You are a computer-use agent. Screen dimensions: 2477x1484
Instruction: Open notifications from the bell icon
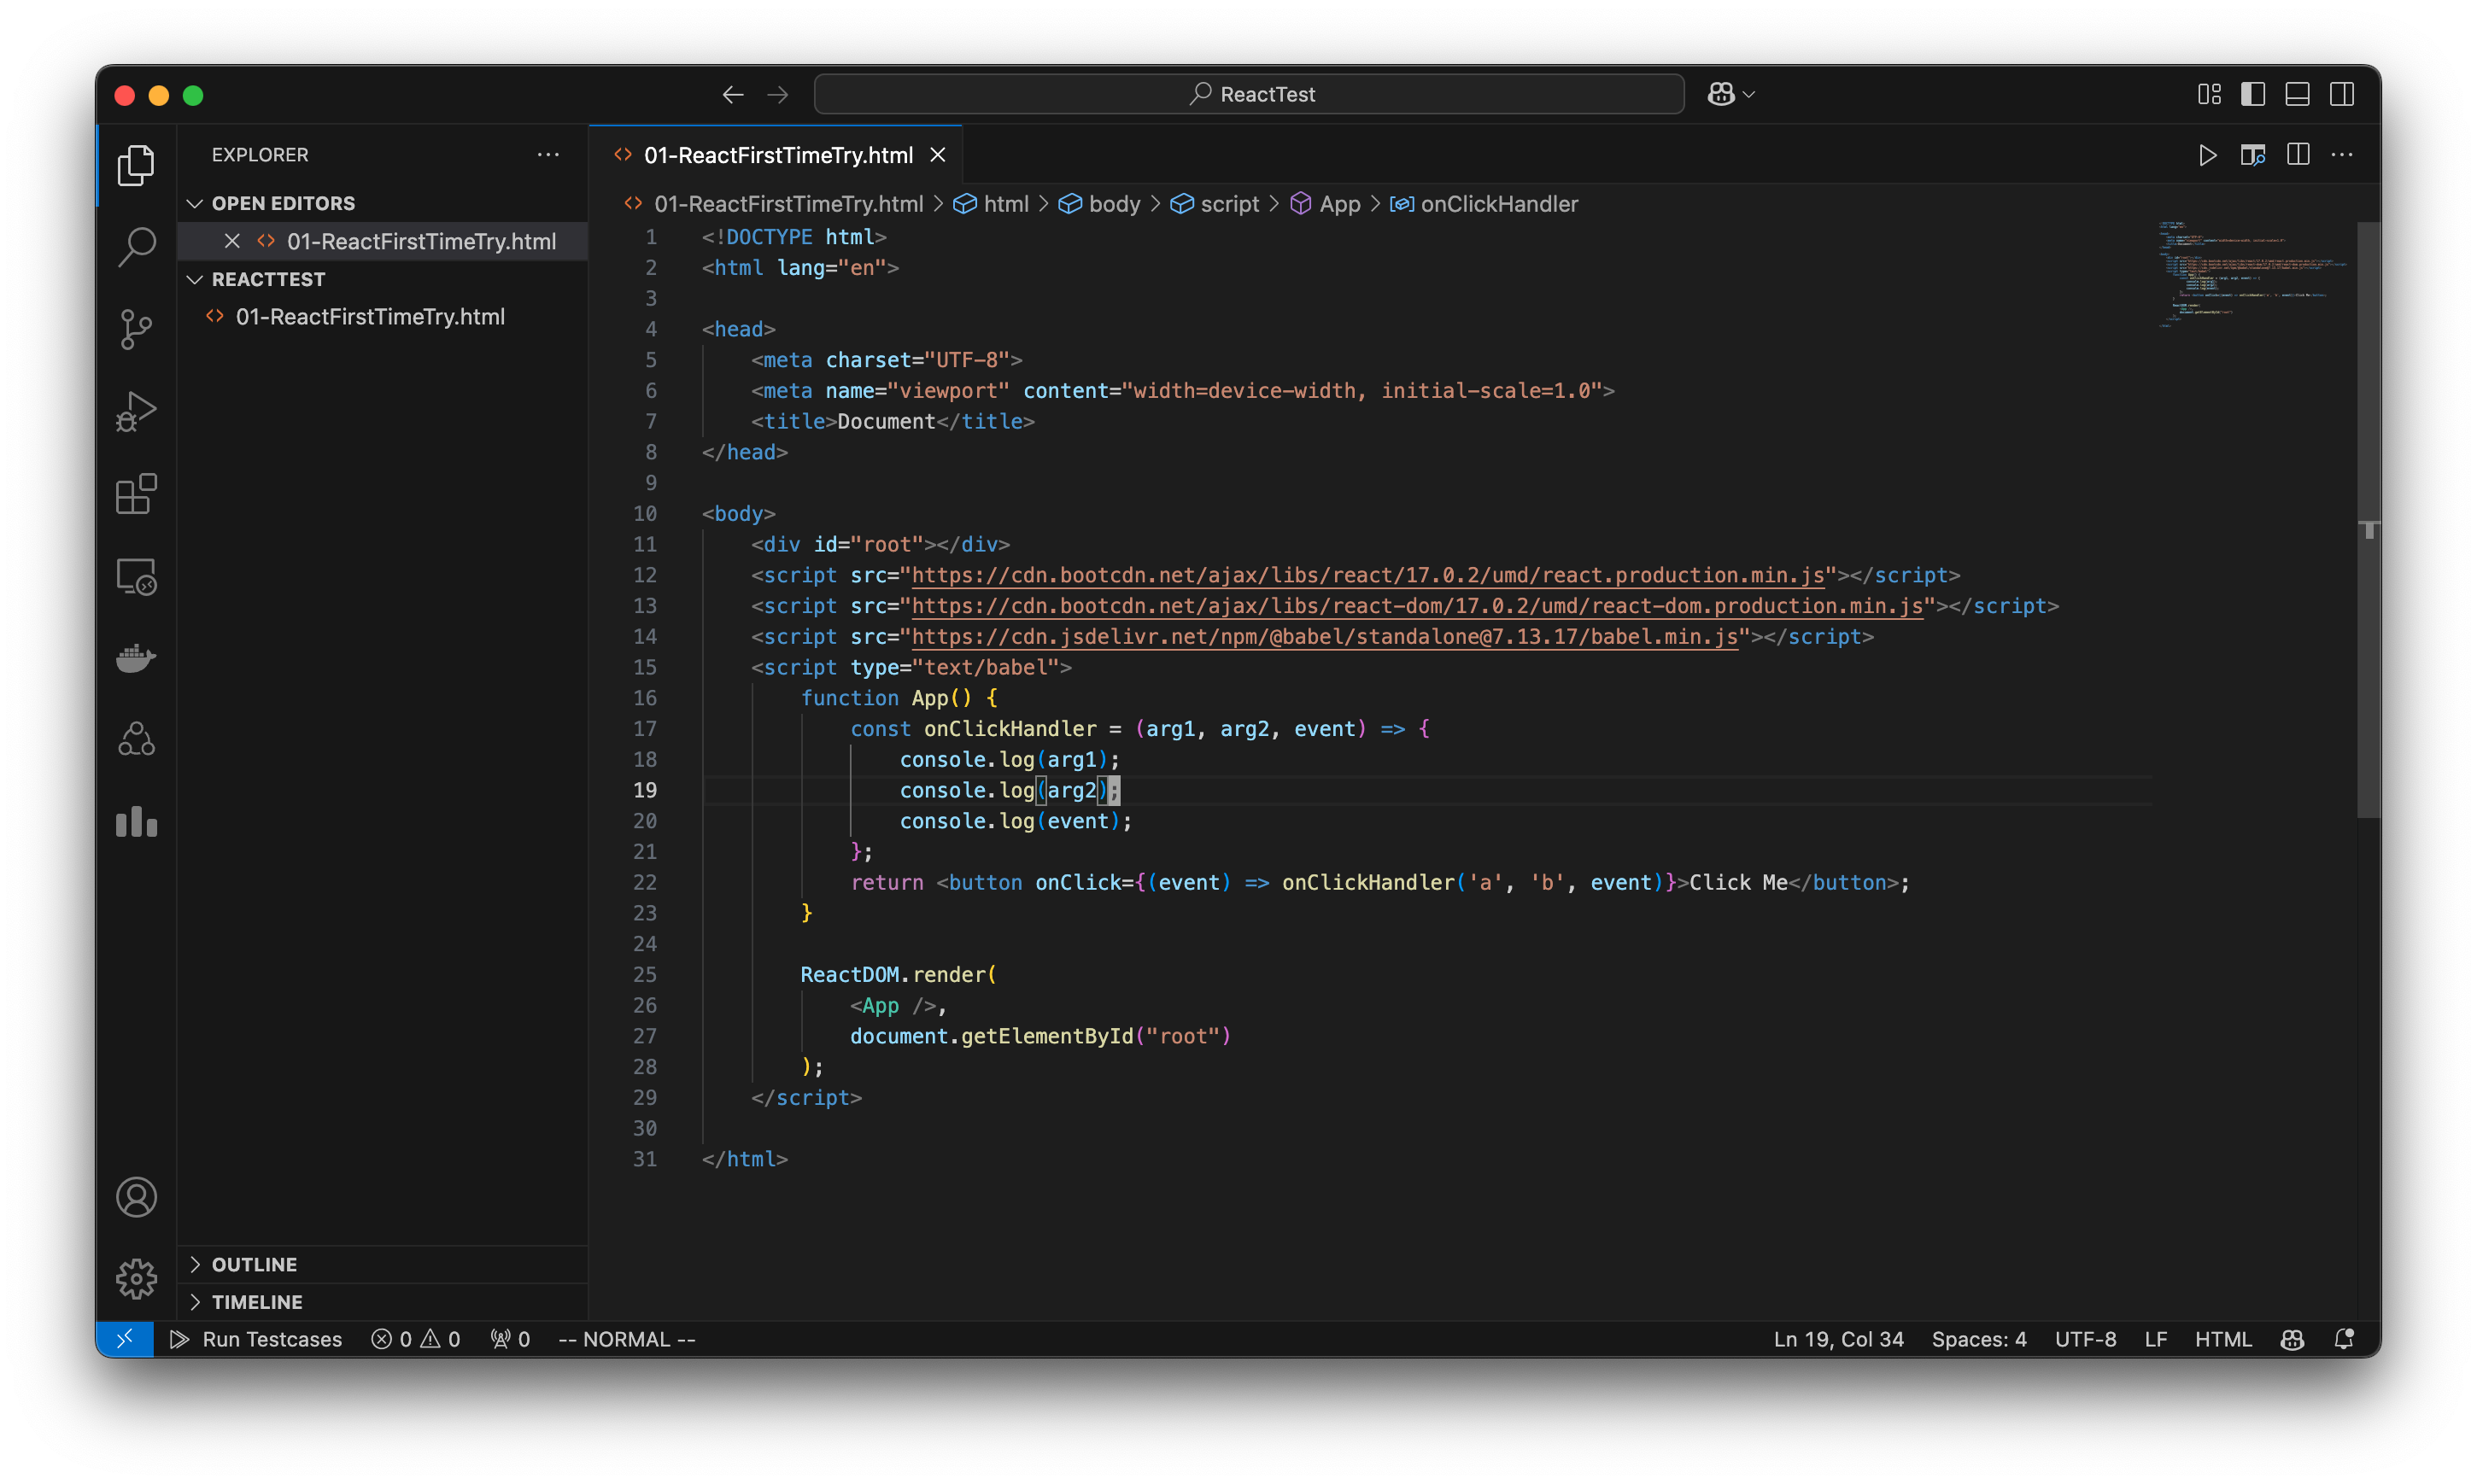(2344, 1339)
